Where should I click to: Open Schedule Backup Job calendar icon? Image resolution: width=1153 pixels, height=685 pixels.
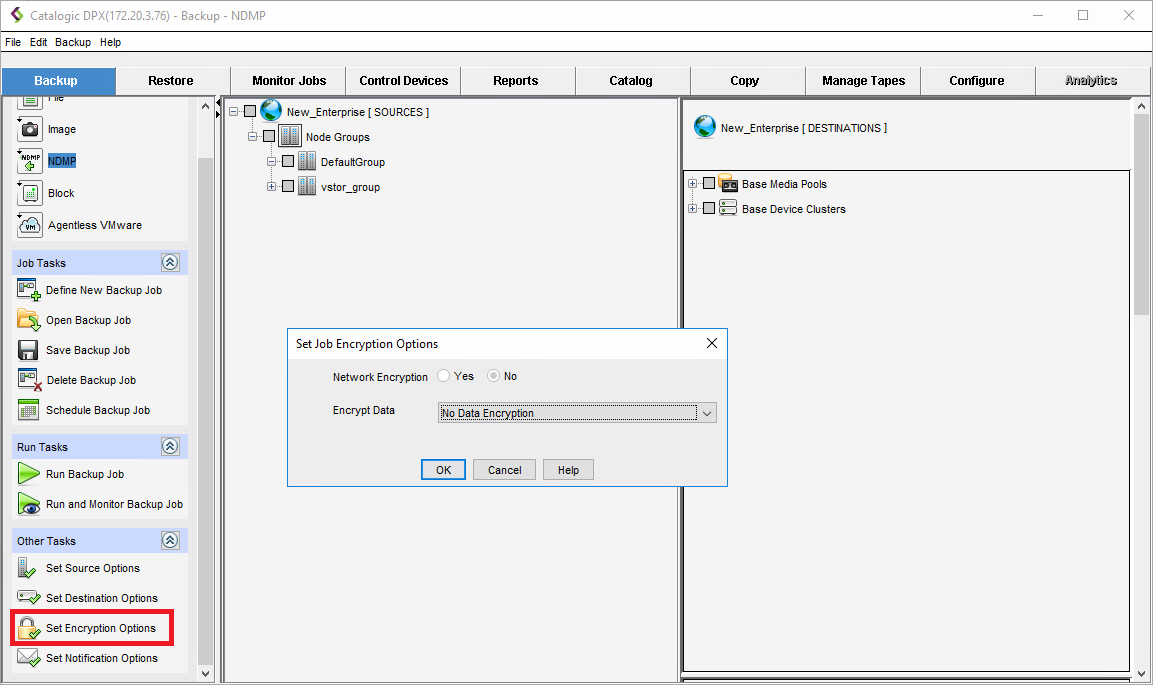[x=29, y=410]
